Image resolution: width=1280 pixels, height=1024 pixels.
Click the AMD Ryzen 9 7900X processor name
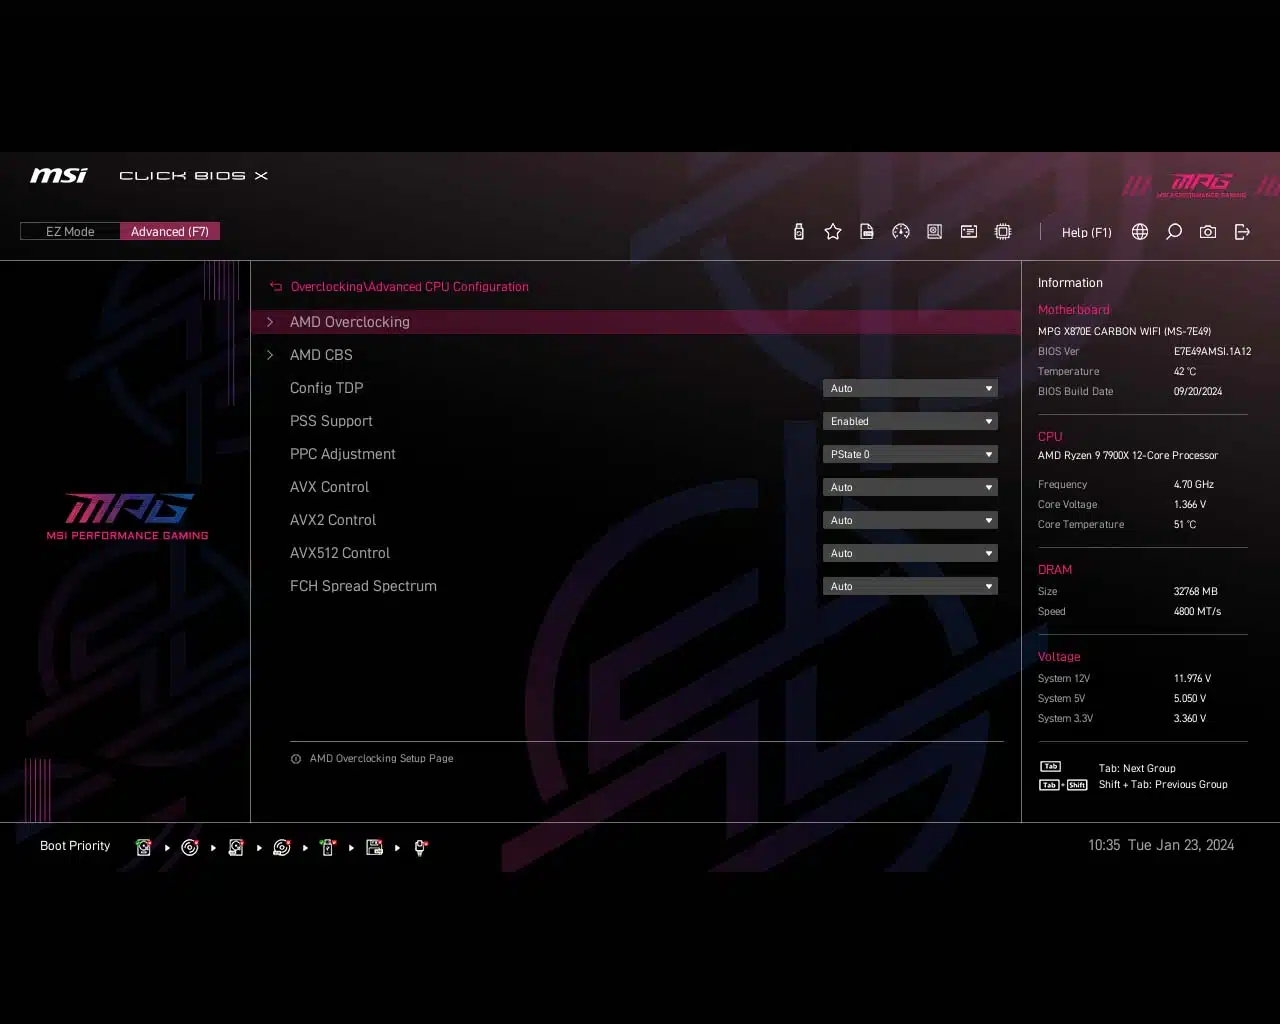1128,456
